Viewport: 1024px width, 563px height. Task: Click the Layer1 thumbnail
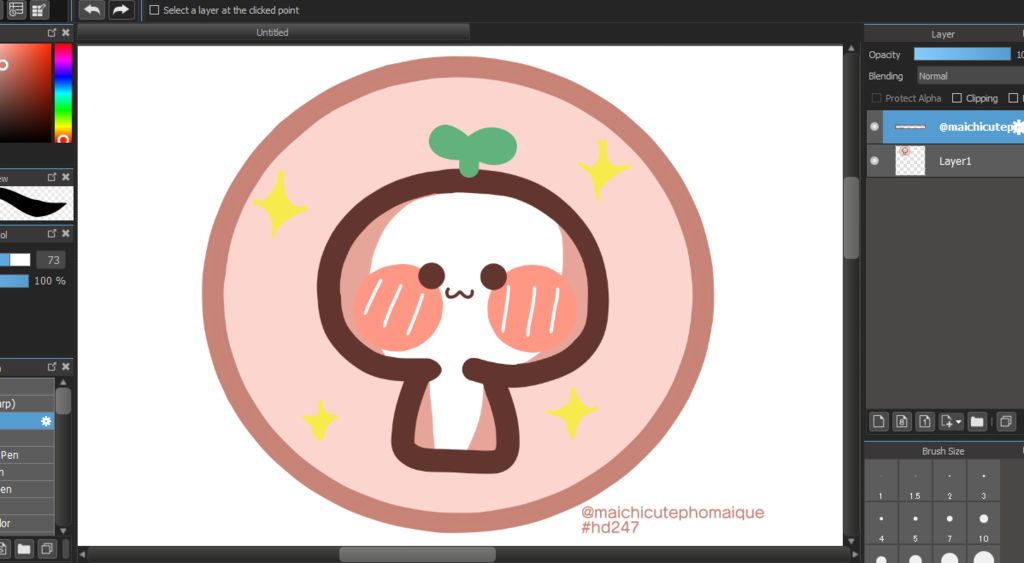pyautogui.click(x=910, y=161)
